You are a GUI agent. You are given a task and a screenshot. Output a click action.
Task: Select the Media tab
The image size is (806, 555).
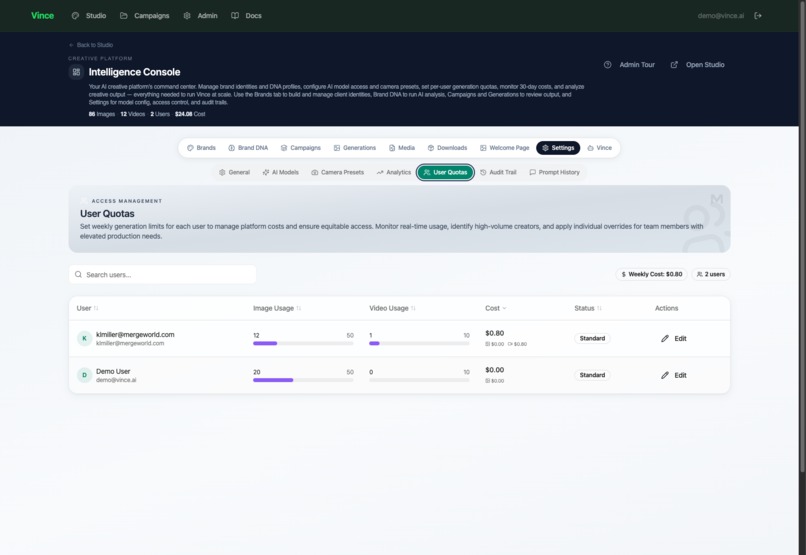pyautogui.click(x=401, y=148)
